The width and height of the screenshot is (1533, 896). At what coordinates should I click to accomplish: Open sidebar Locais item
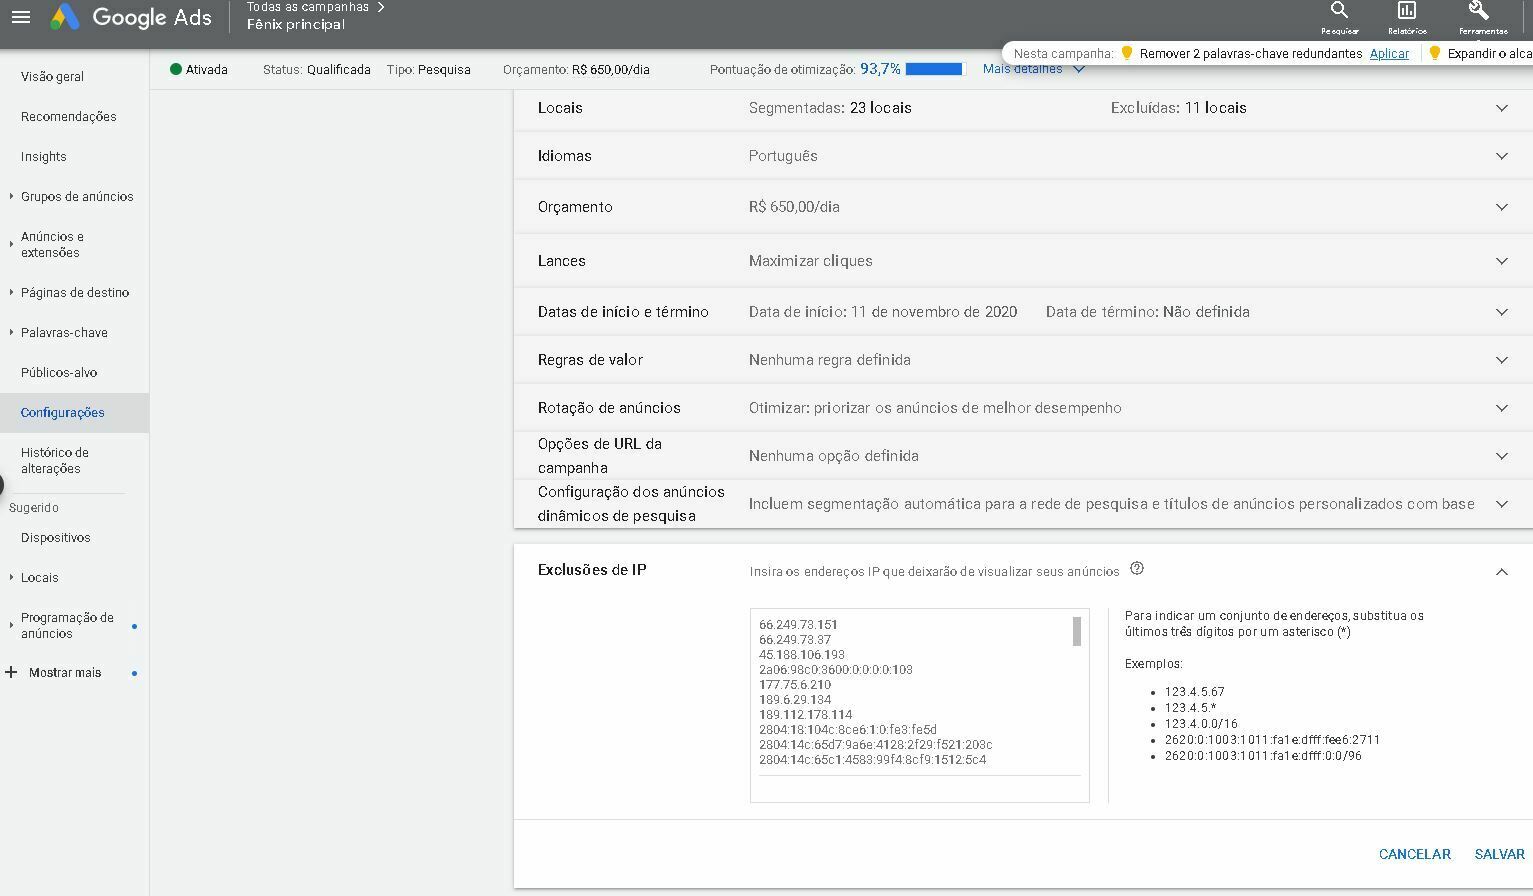point(39,577)
